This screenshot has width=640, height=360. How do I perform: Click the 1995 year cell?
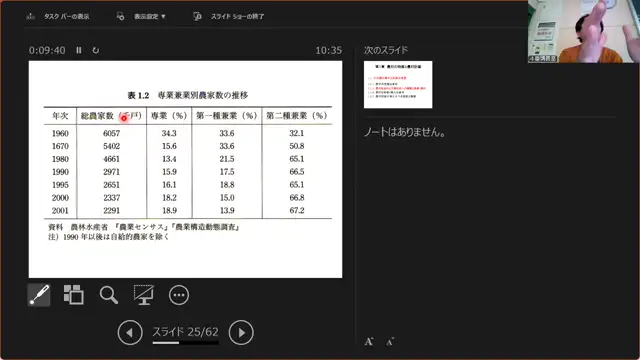click(x=60, y=185)
